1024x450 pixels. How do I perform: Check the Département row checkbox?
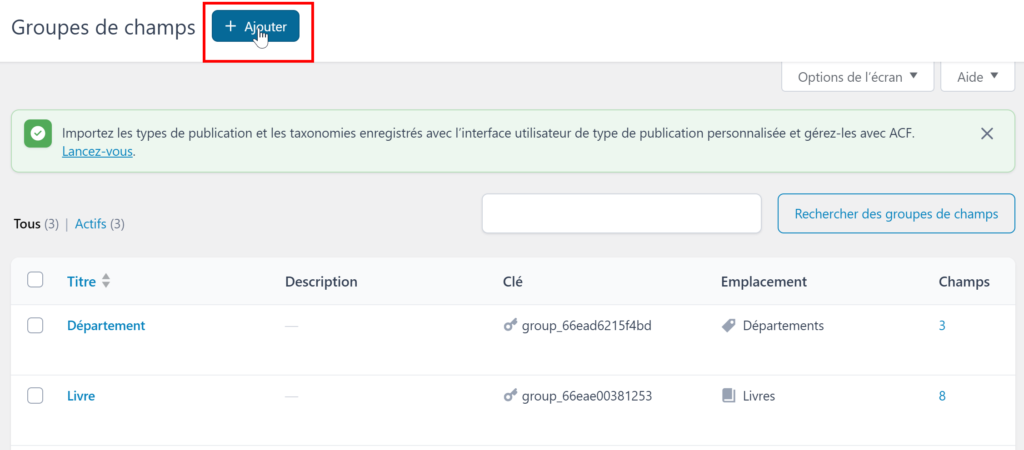point(35,325)
